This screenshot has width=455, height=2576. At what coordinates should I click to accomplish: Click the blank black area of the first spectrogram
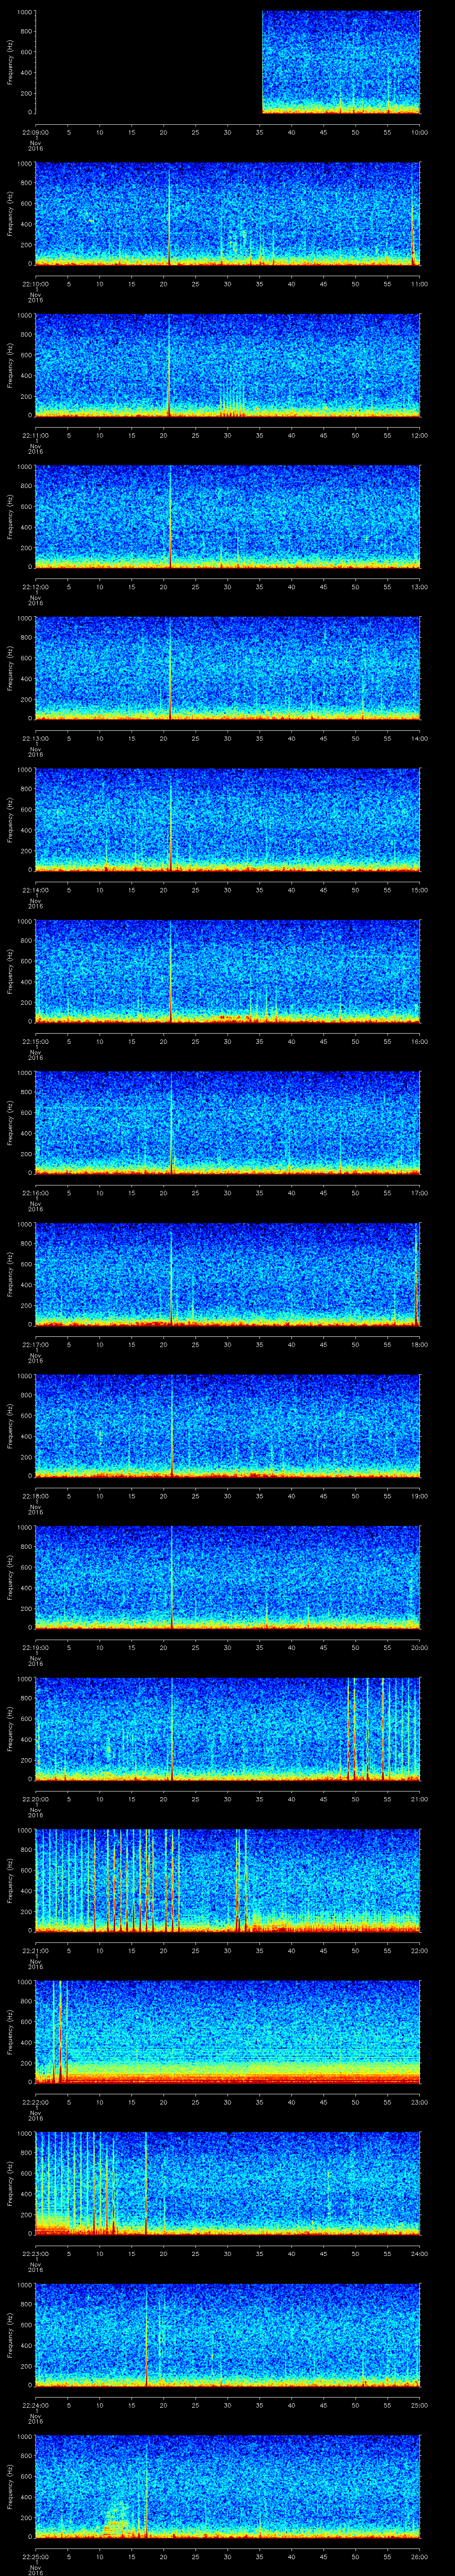point(148,62)
